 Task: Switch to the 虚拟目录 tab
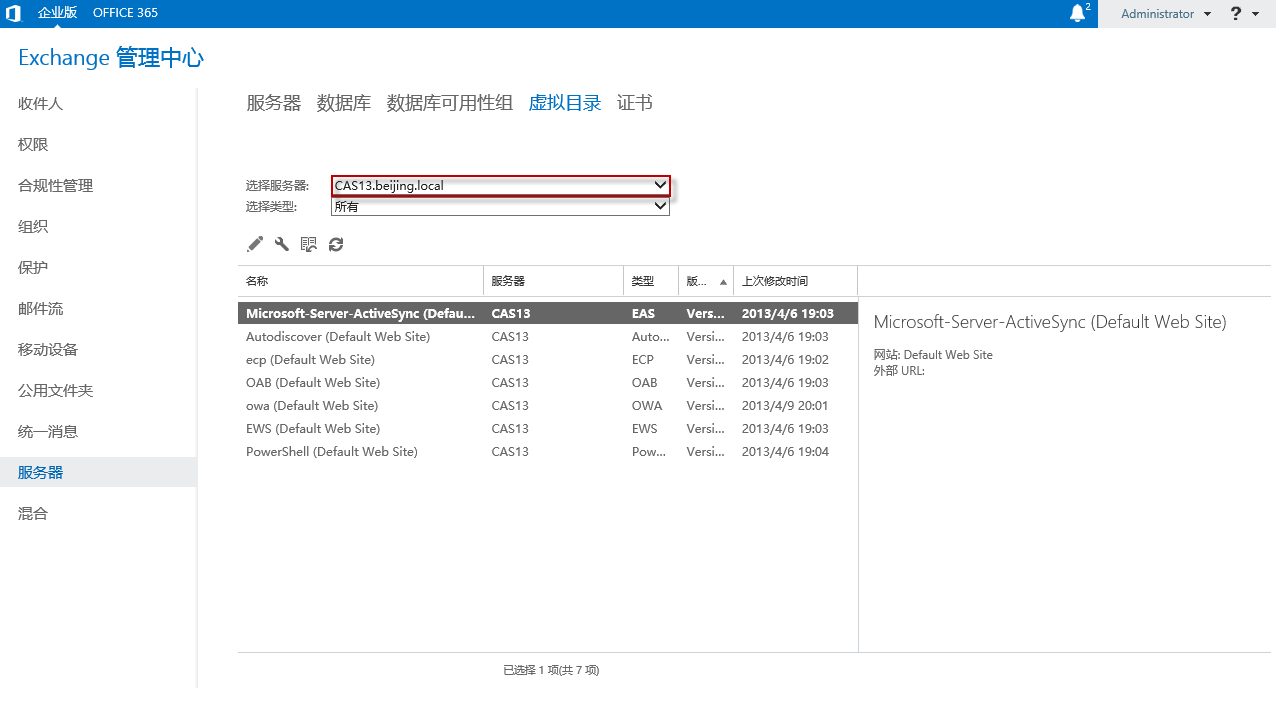pyautogui.click(x=565, y=103)
